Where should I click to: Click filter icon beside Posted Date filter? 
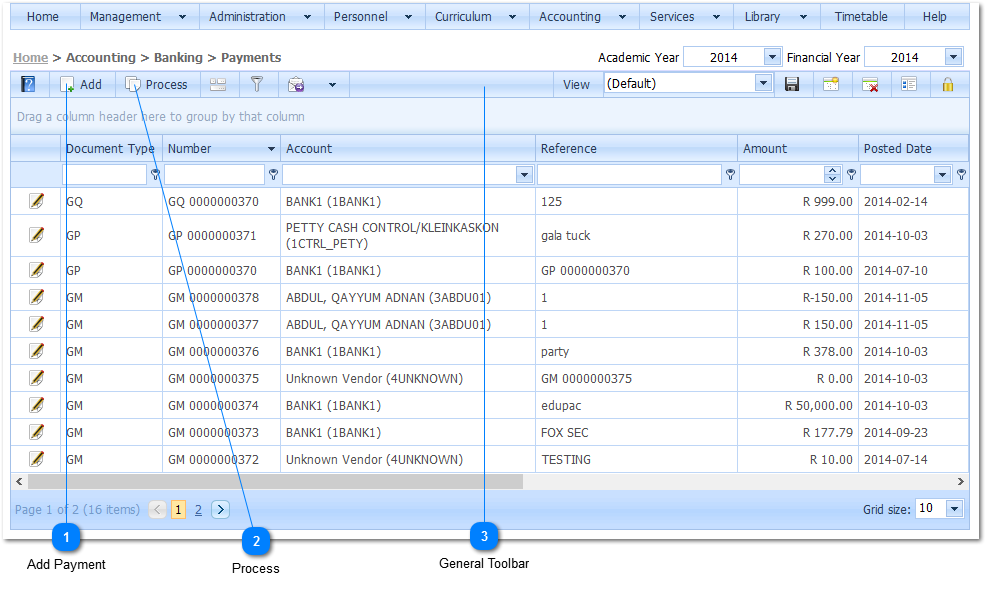click(961, 174)
